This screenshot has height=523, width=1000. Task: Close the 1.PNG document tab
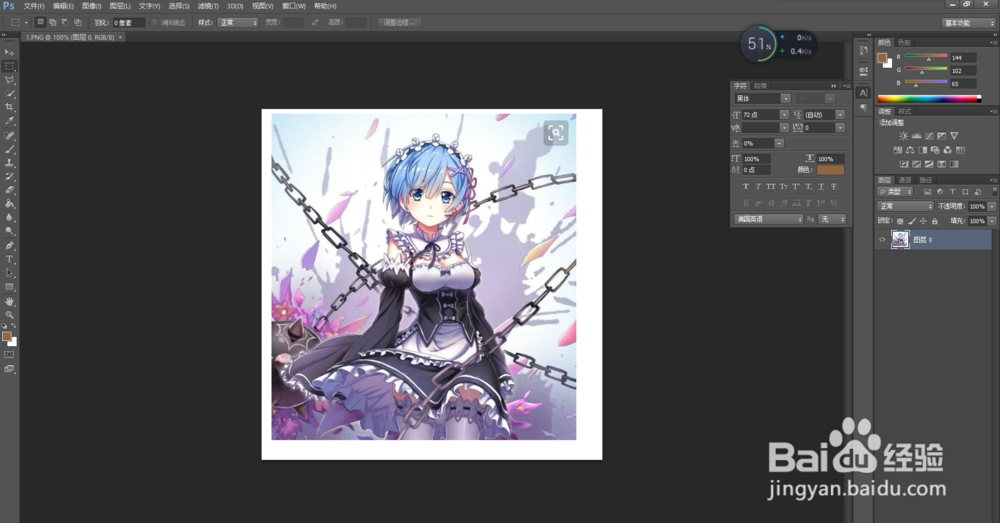(121, 37)
